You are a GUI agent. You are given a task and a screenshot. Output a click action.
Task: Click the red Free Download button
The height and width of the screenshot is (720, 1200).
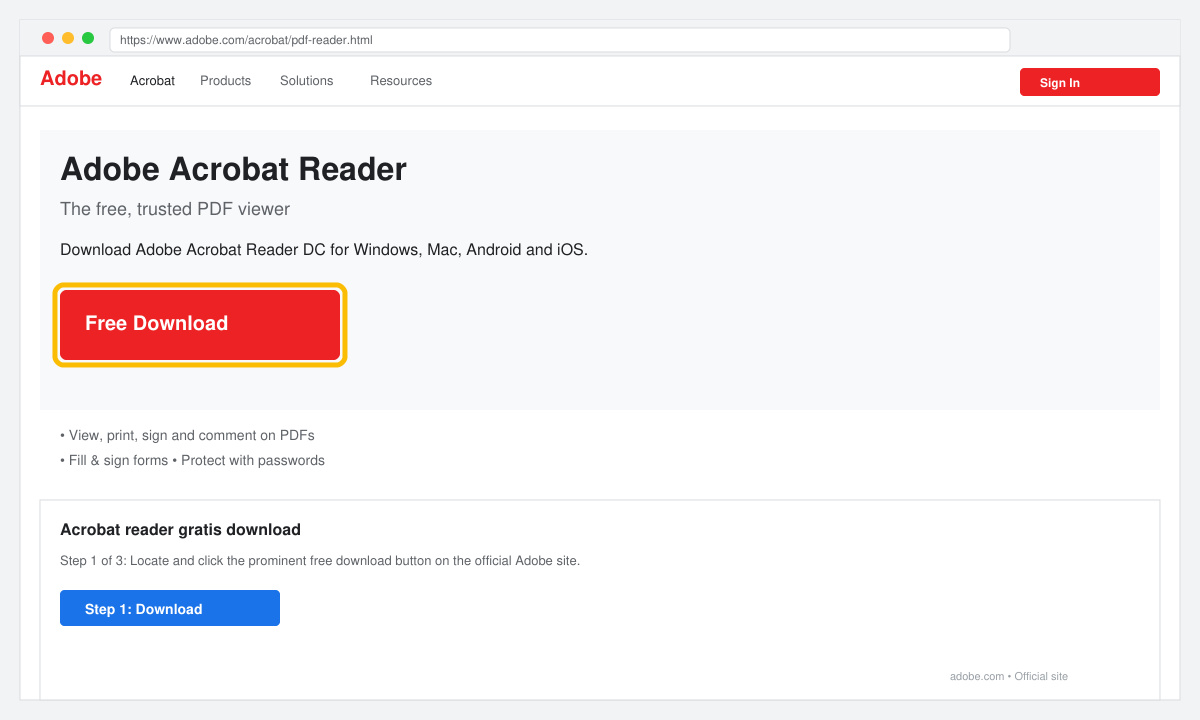pos(200,325)
